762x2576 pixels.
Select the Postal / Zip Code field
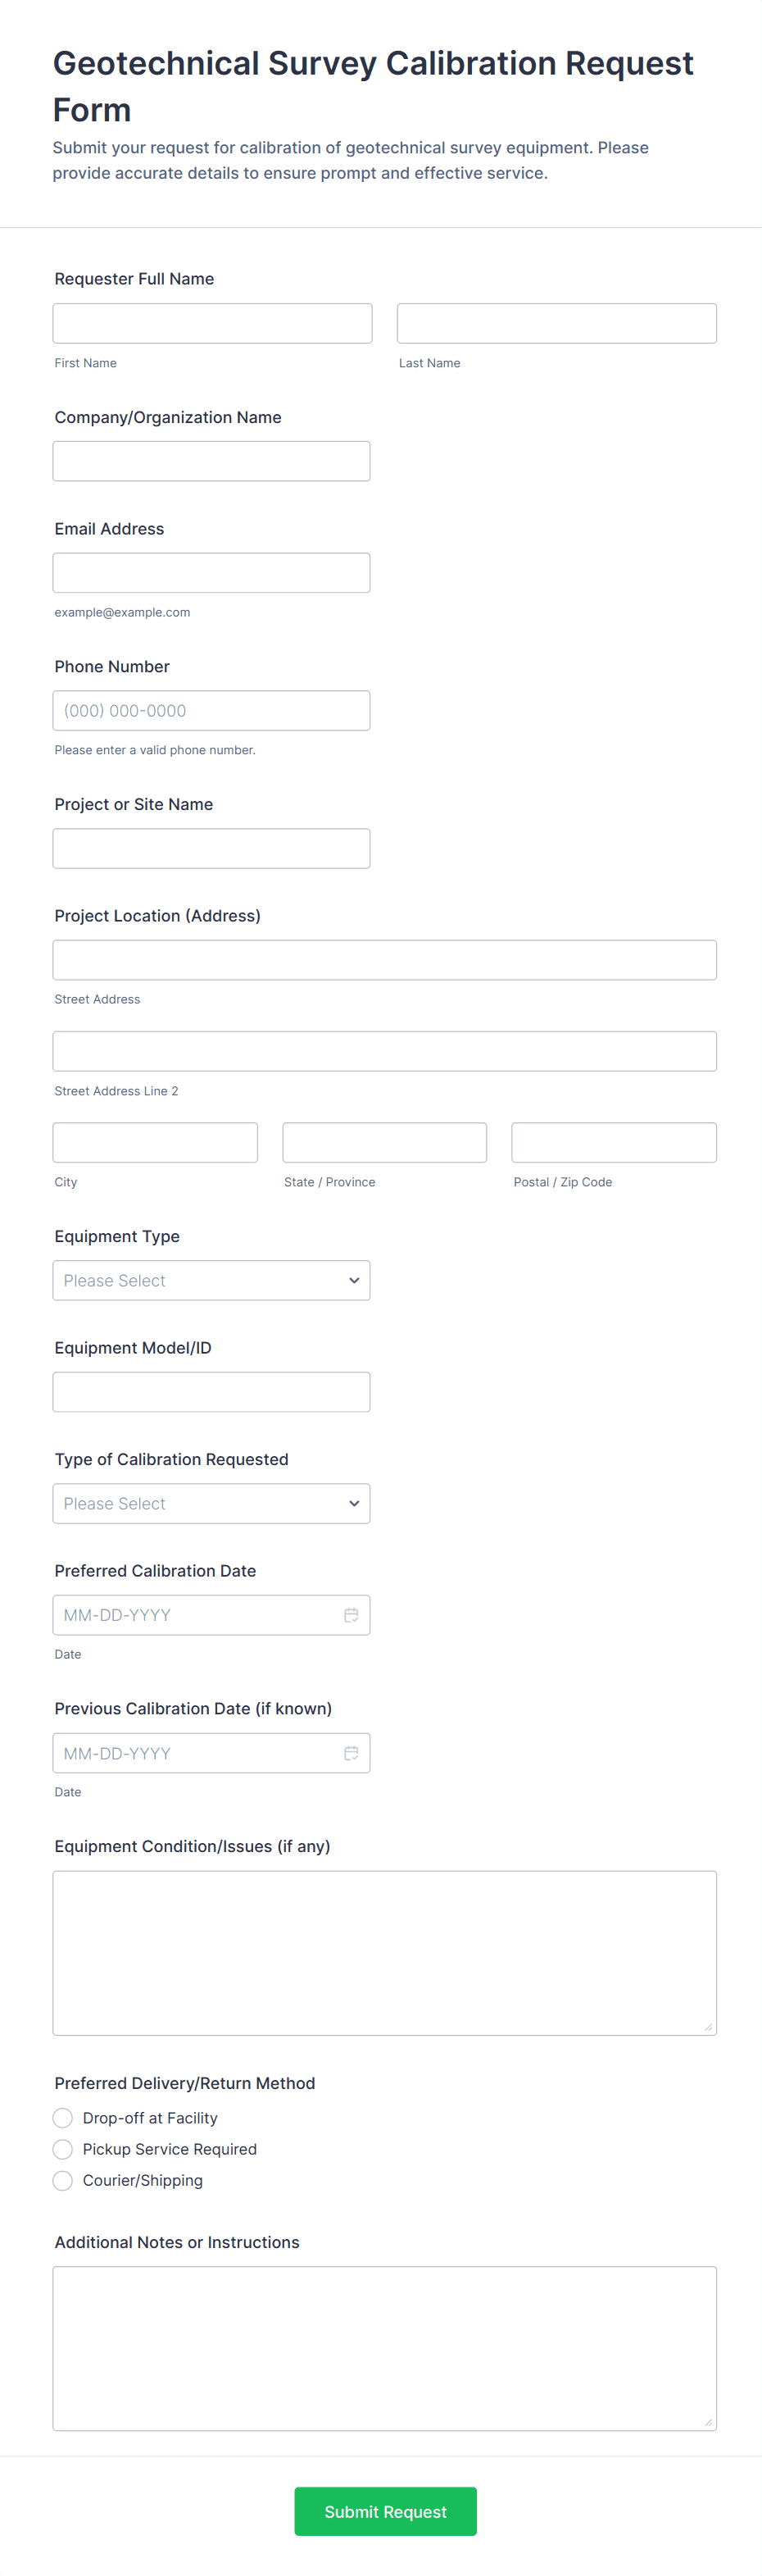[613, 1142]
